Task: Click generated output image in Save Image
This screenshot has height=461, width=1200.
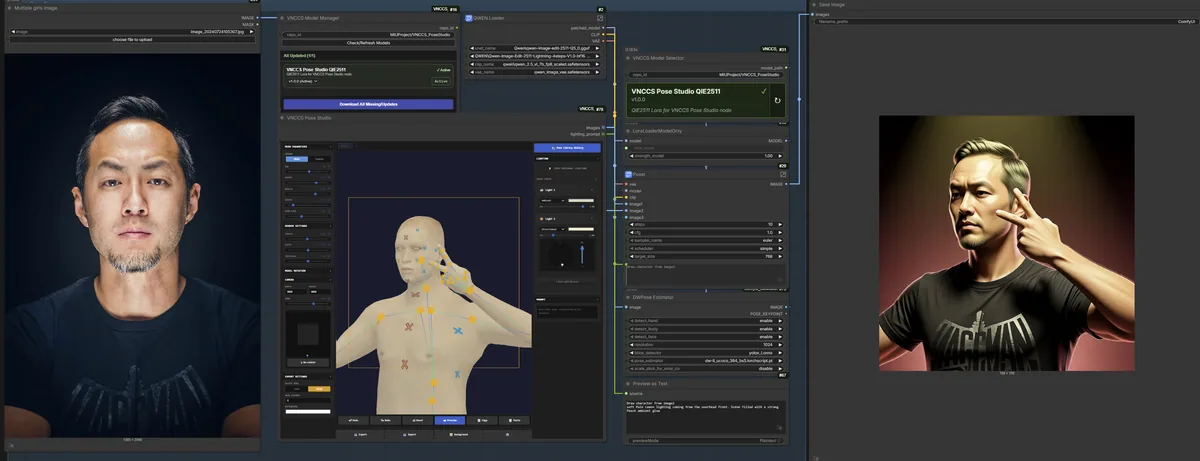Action: [x=1006, y=242]
